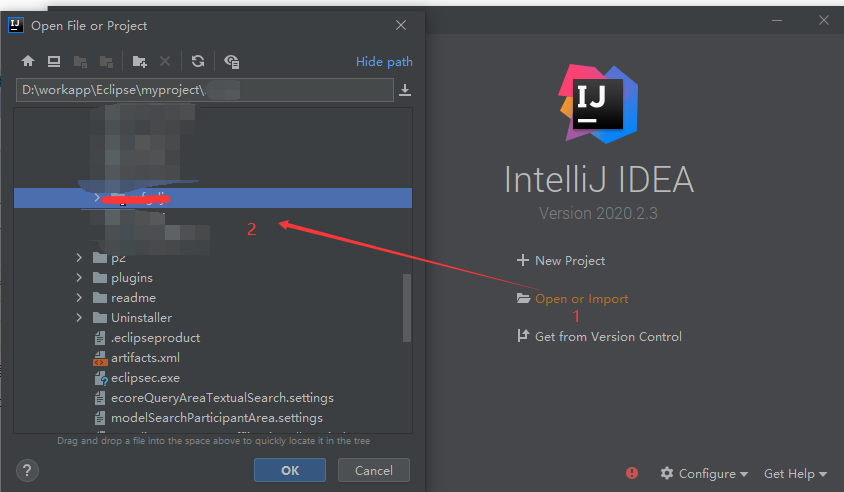Expand the Uninstaller folder
844x492 pixels.
(79, 318)
